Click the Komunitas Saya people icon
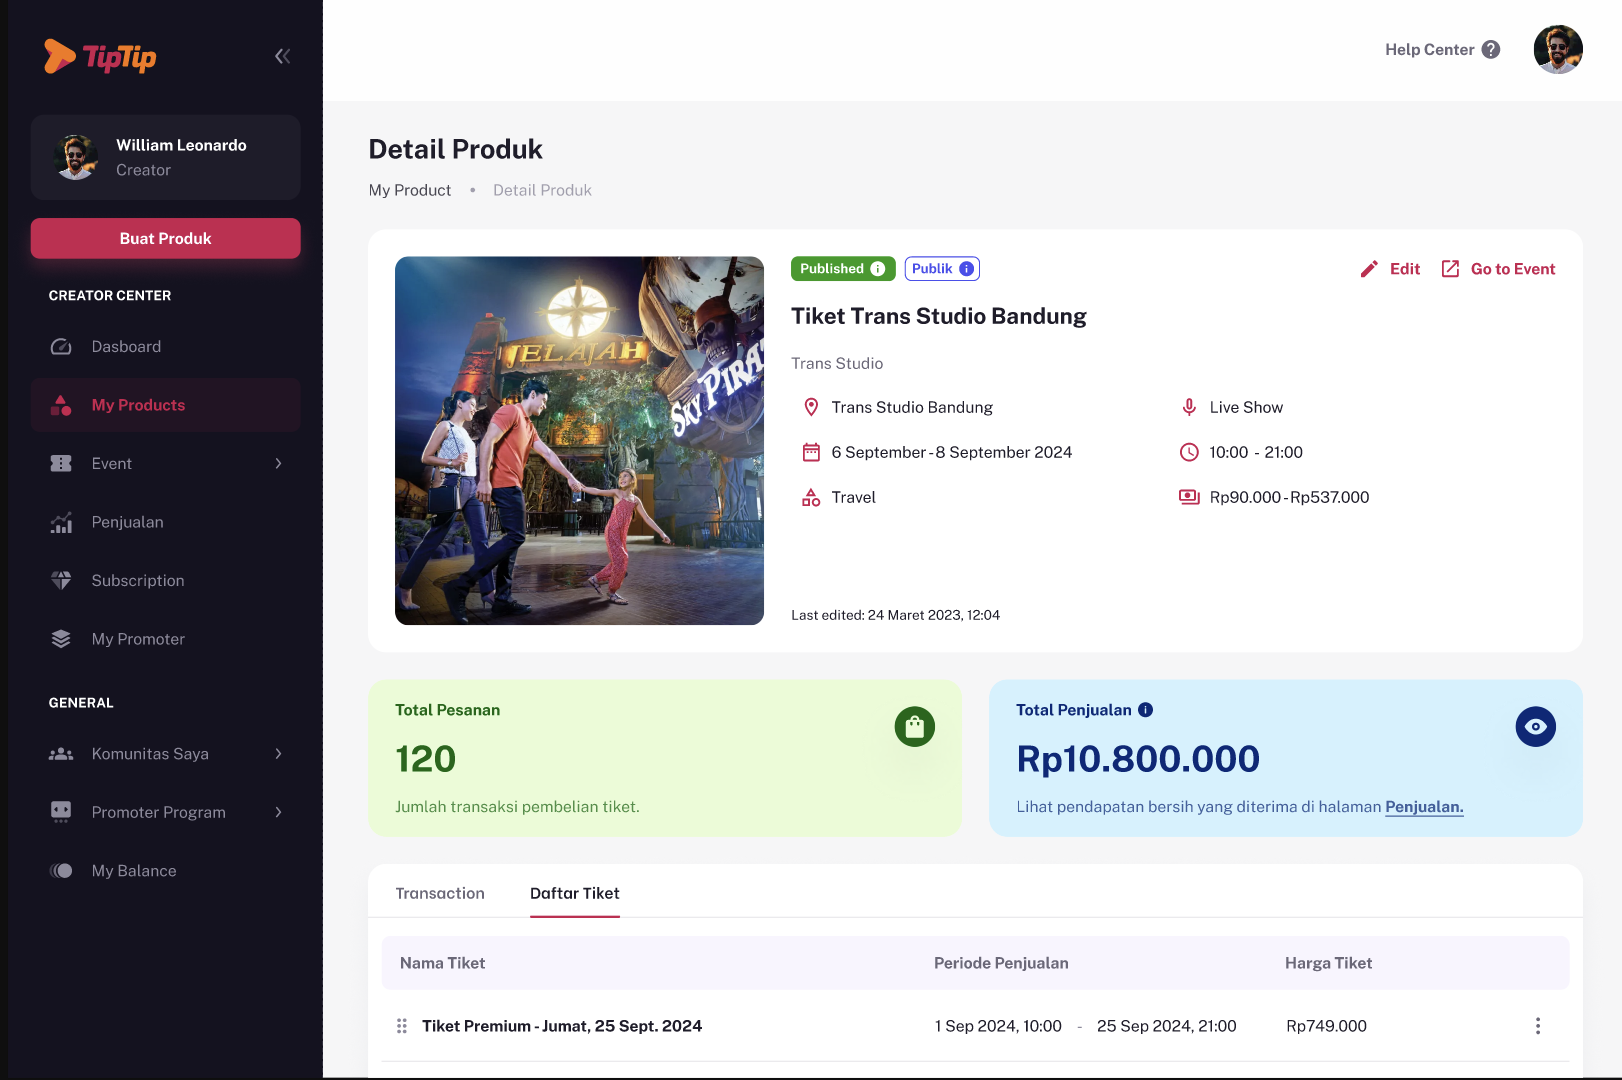The height and width of the screenshot is (1080, 1622). [x=61, y=753]
